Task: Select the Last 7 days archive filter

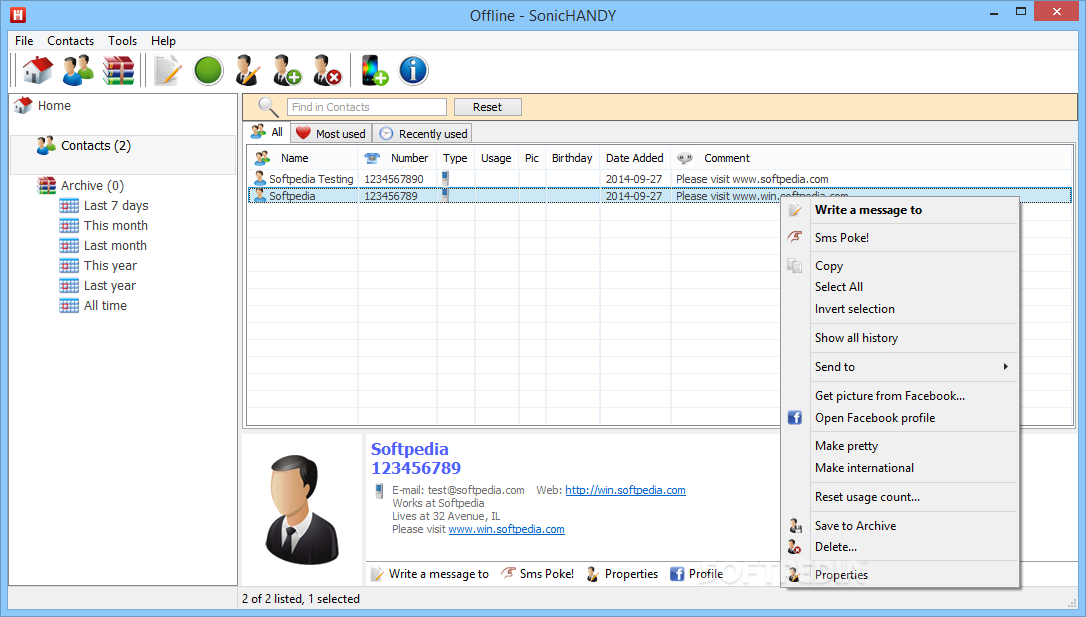Action: pos(116,206)
